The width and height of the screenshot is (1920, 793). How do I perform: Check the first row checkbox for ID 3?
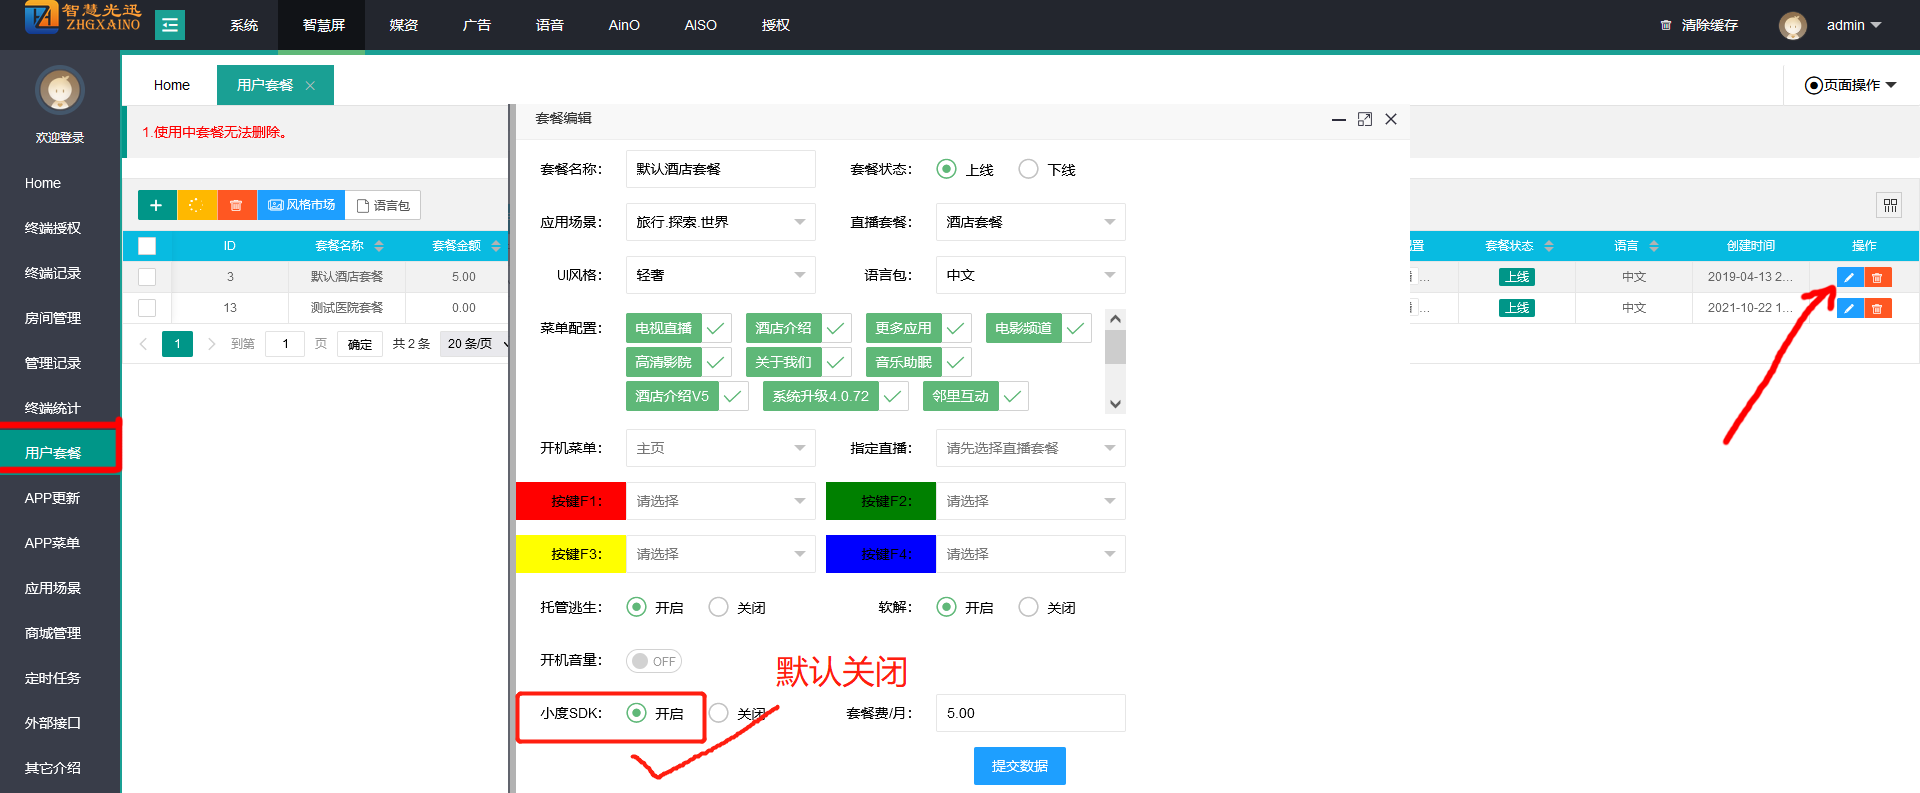coord(147,277)
